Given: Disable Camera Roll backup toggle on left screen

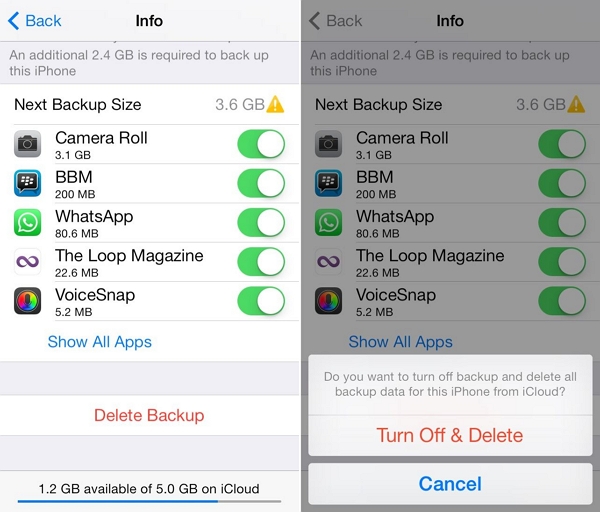Looking at the screenshot, I should pyautogui.click(x=261, y=144).
